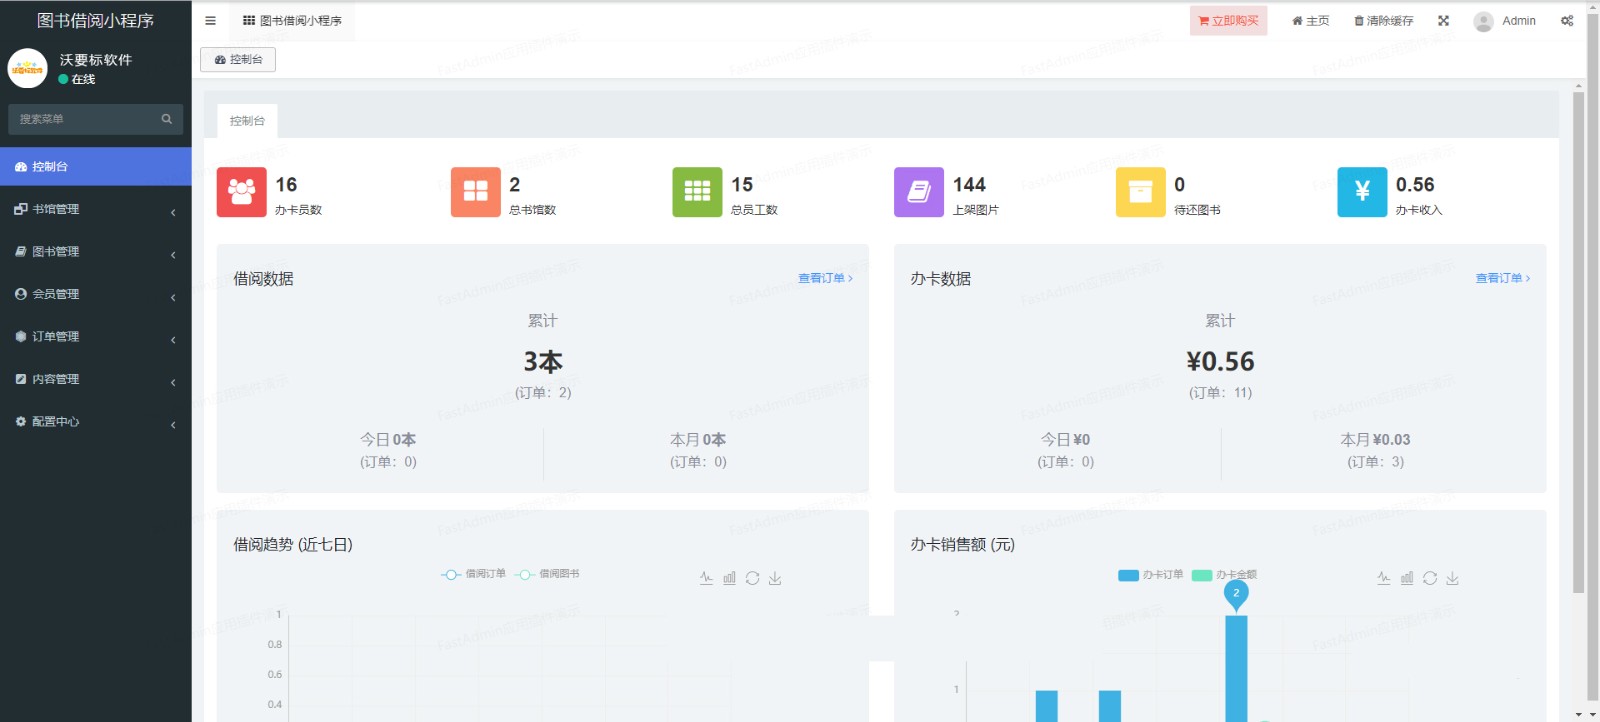The width and height of the screenshot is (1600, 722).
Task: Open the 图书借阅小程序 top tab
Action: click(x=292, y=21)
